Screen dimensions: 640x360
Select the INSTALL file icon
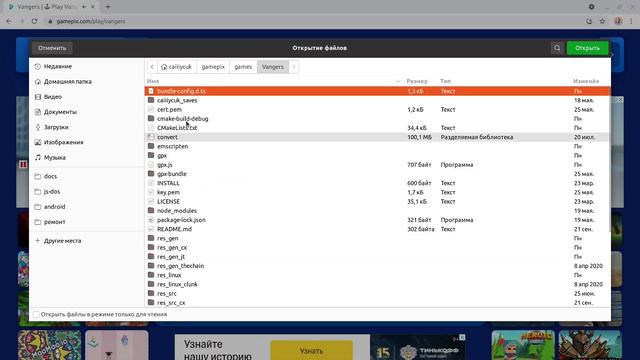pos(151,183)
